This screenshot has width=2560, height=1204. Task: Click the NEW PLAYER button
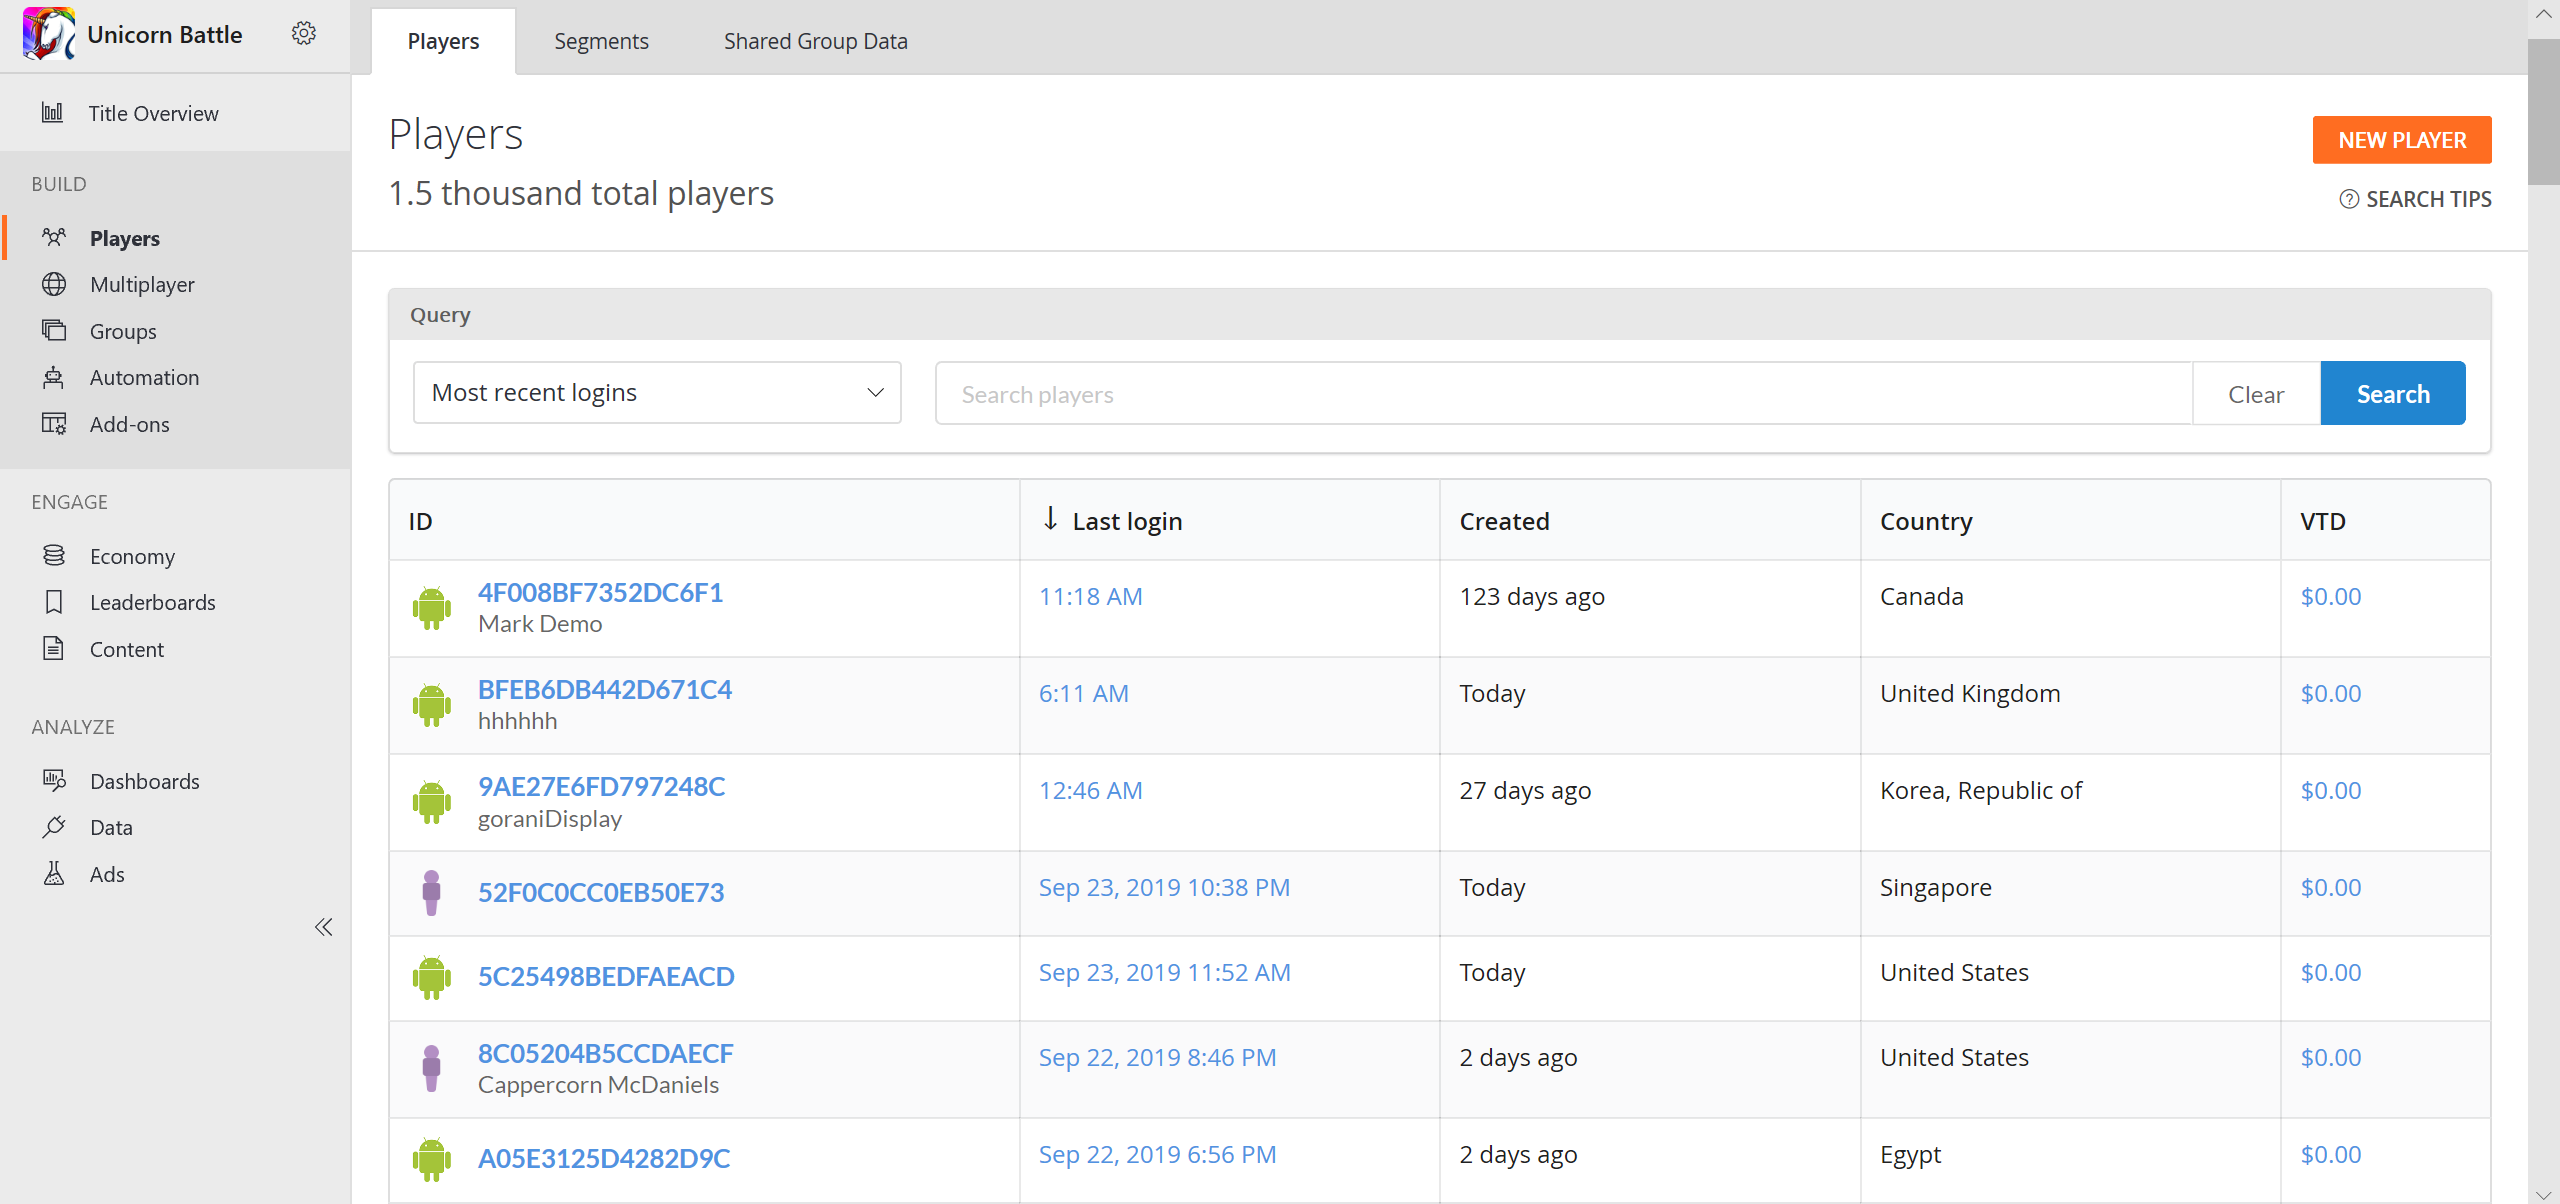pyautogui.click(x=2402, y=139)
